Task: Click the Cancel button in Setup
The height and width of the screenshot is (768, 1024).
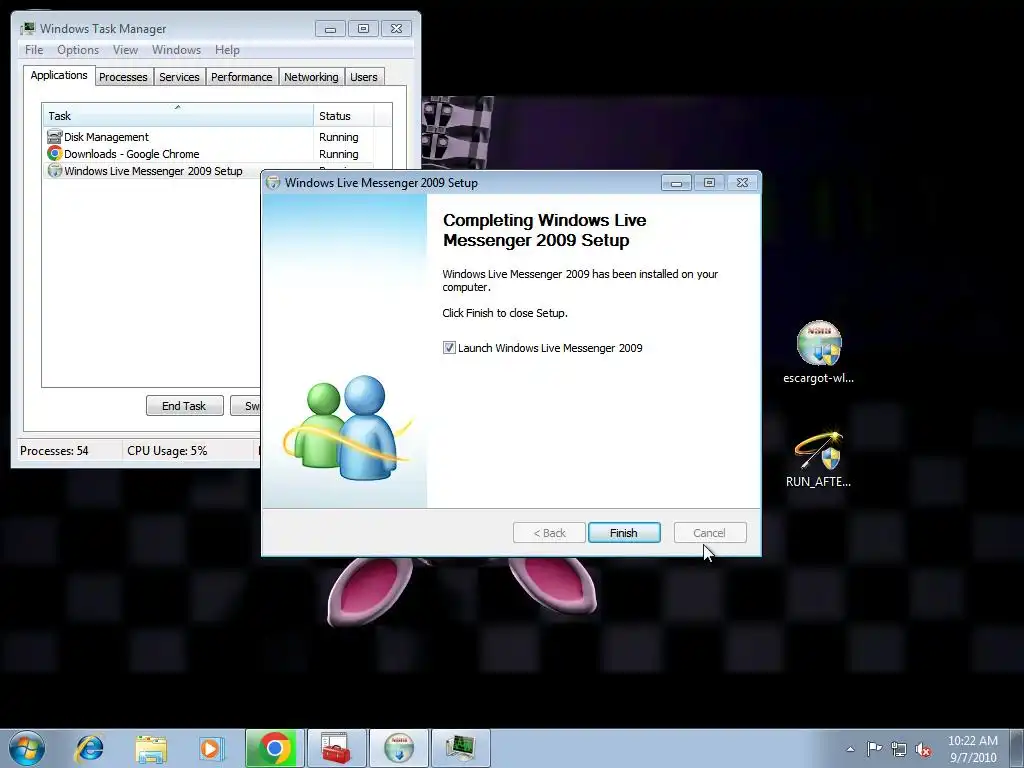Action: pyautogui.click(x=709, y=533)
